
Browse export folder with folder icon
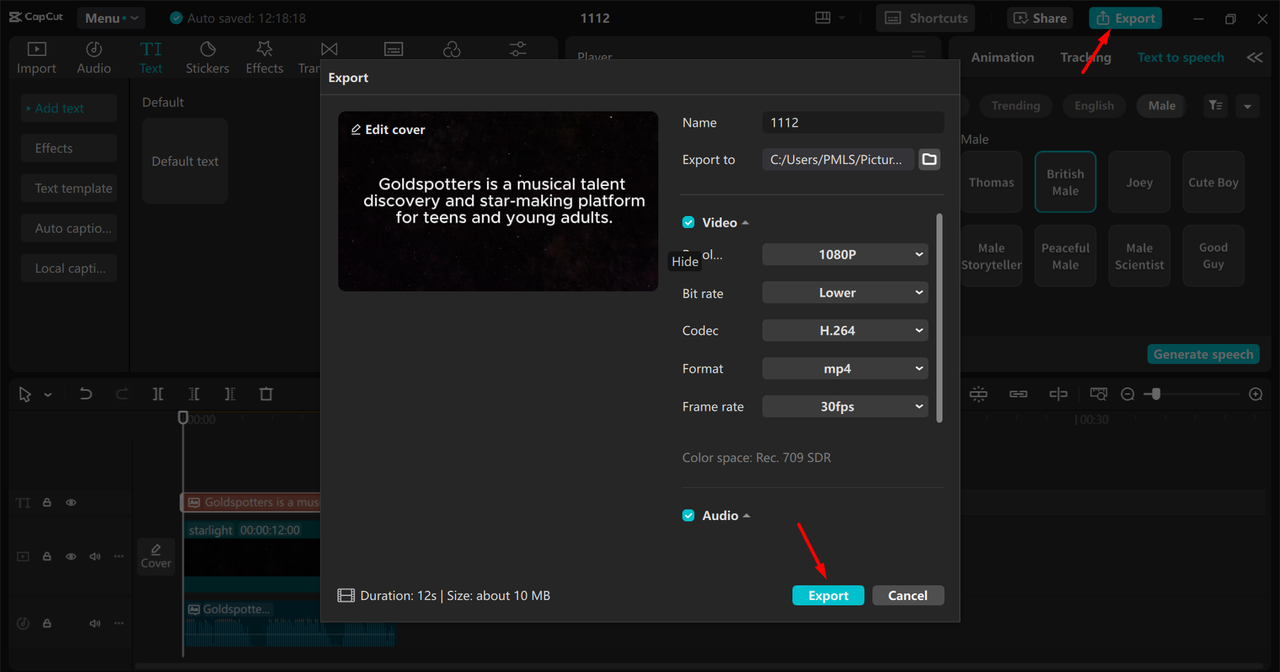click(x=929, y=159)
